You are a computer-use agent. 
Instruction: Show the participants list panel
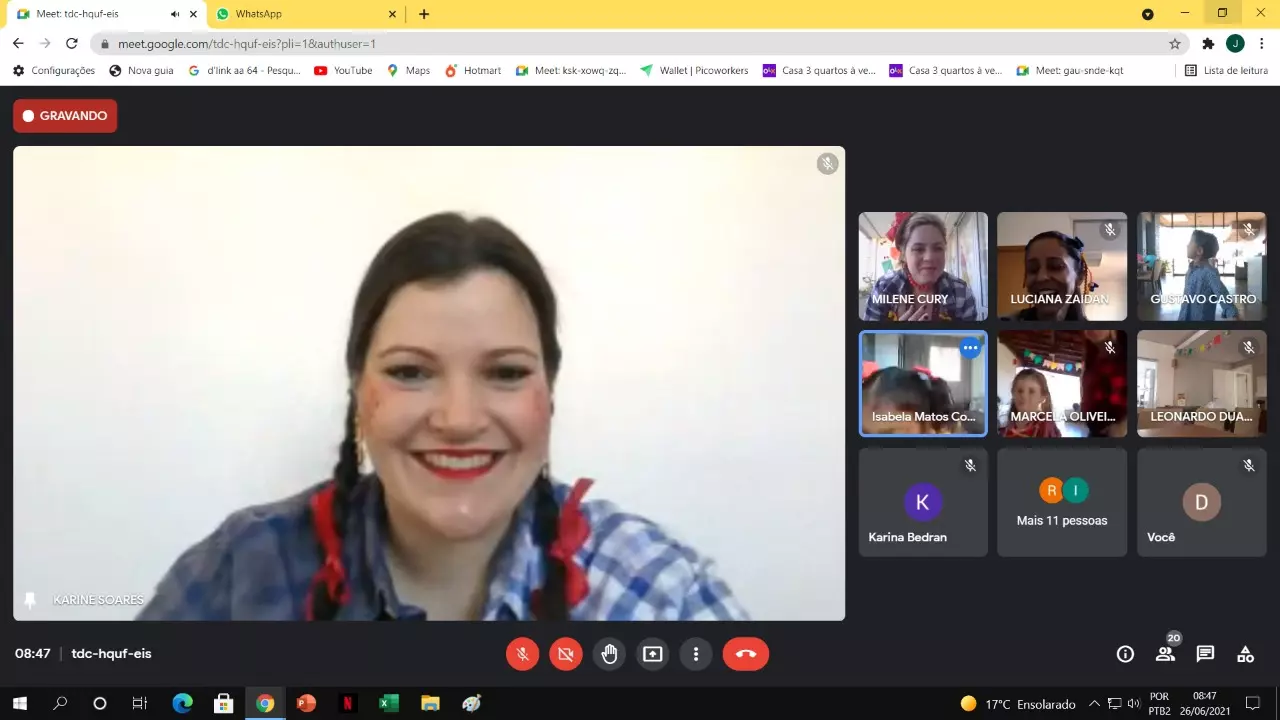(x=1165, y=654)
